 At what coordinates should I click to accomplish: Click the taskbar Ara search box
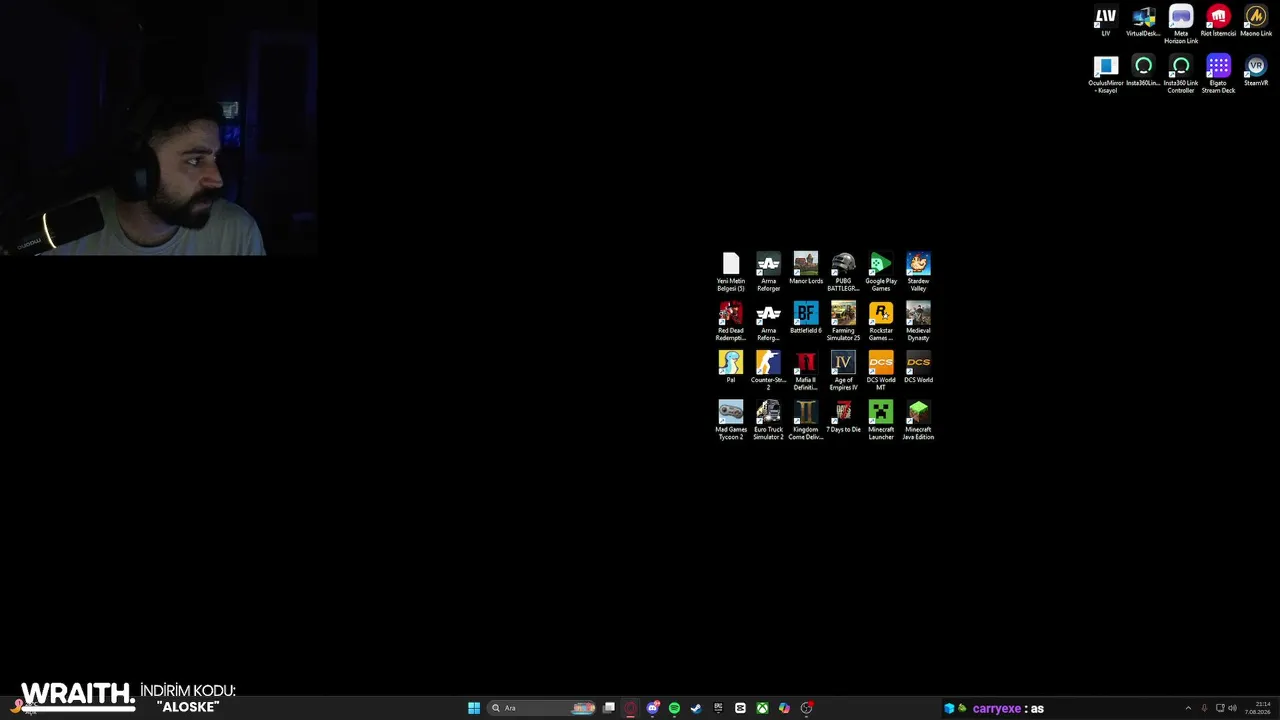[542, 708]
